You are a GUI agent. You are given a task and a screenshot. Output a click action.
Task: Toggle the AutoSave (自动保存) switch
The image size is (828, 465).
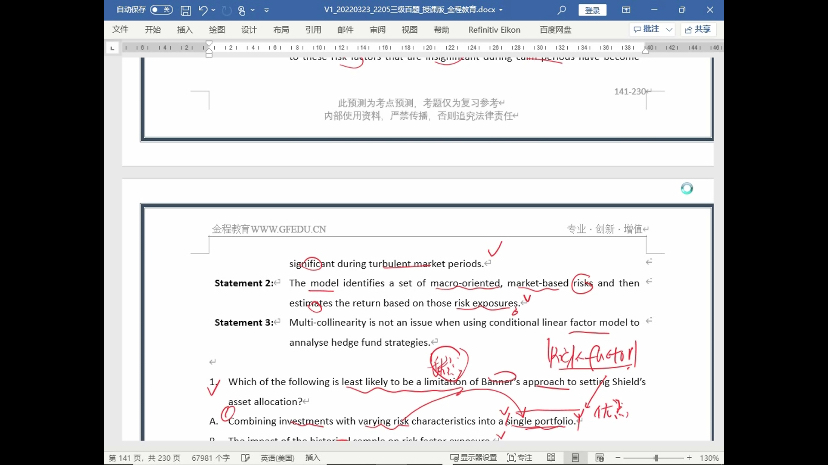(x=161, y=10)
